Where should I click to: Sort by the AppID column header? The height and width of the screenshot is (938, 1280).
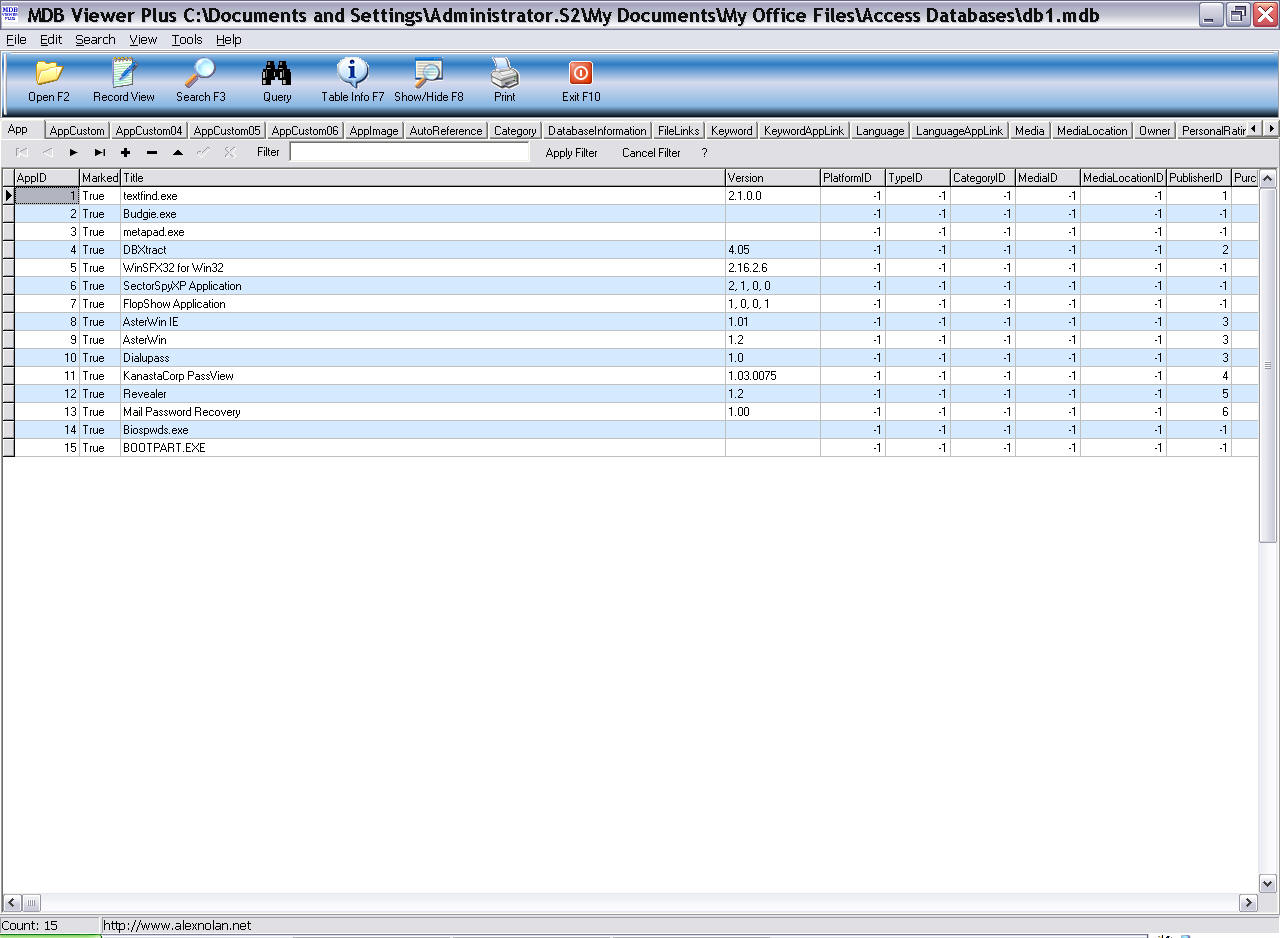pos(47,177)
